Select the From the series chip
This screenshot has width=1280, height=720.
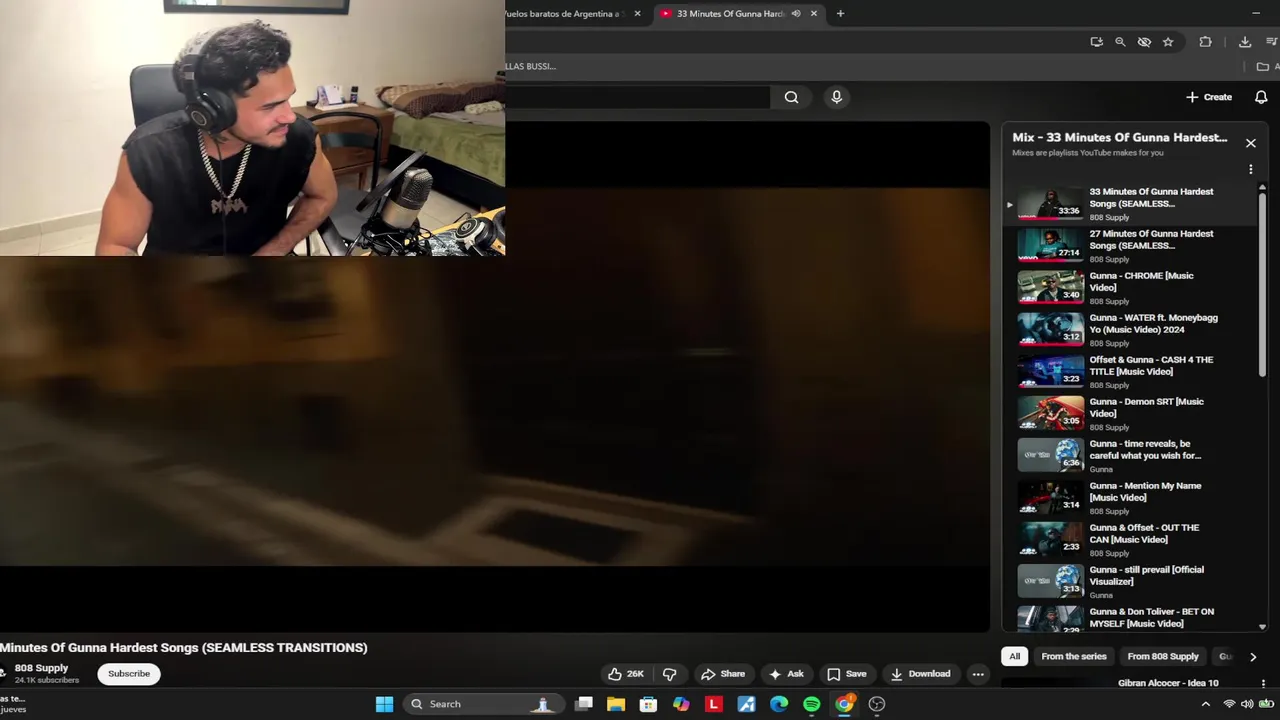[x=1074, y=657]
